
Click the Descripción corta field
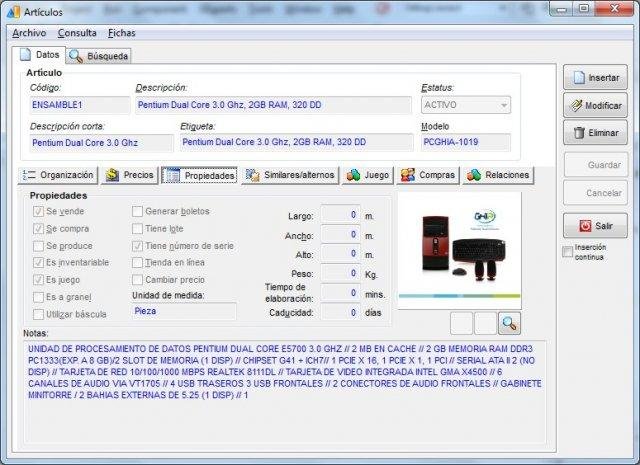[x=102, y=143]
